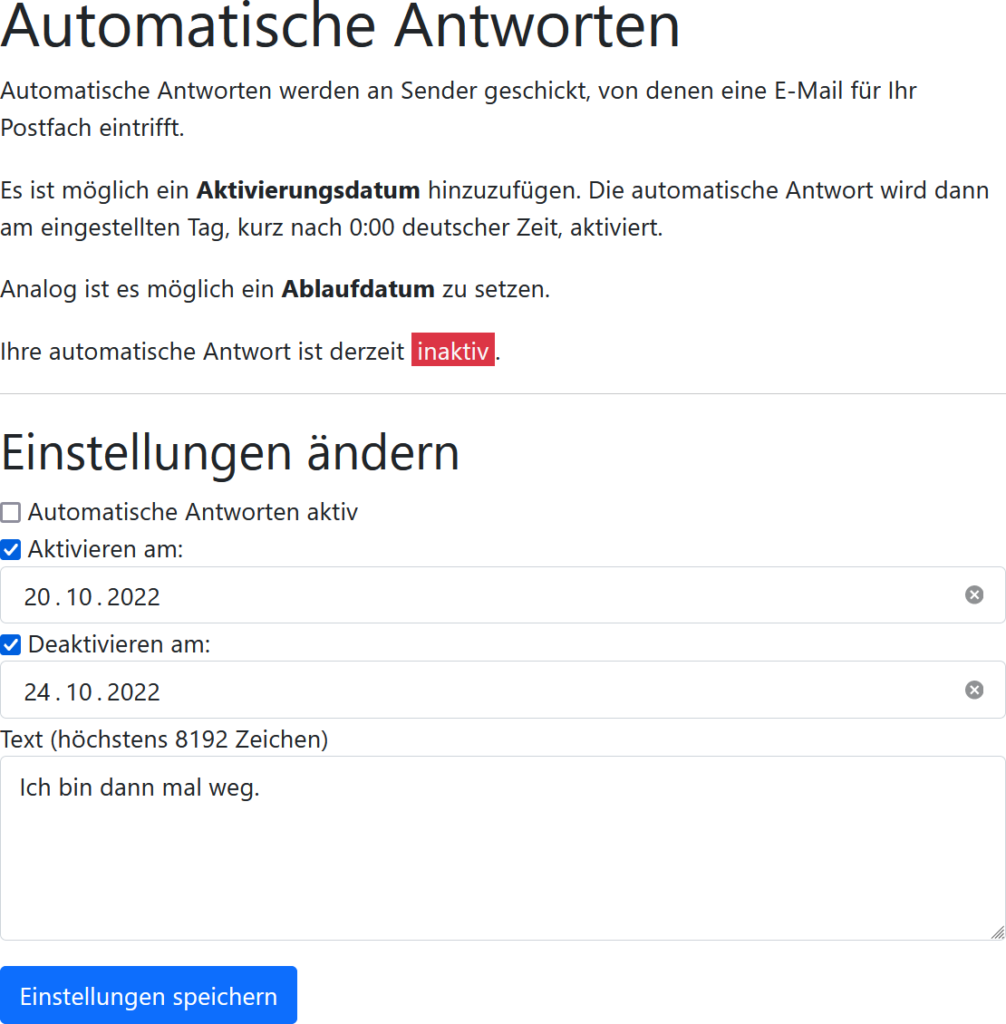Image resolution: width=1006 pixels, height=1024 pixels.
Task: Uncheck the "Aktivieren am" option
Action: 10,549
